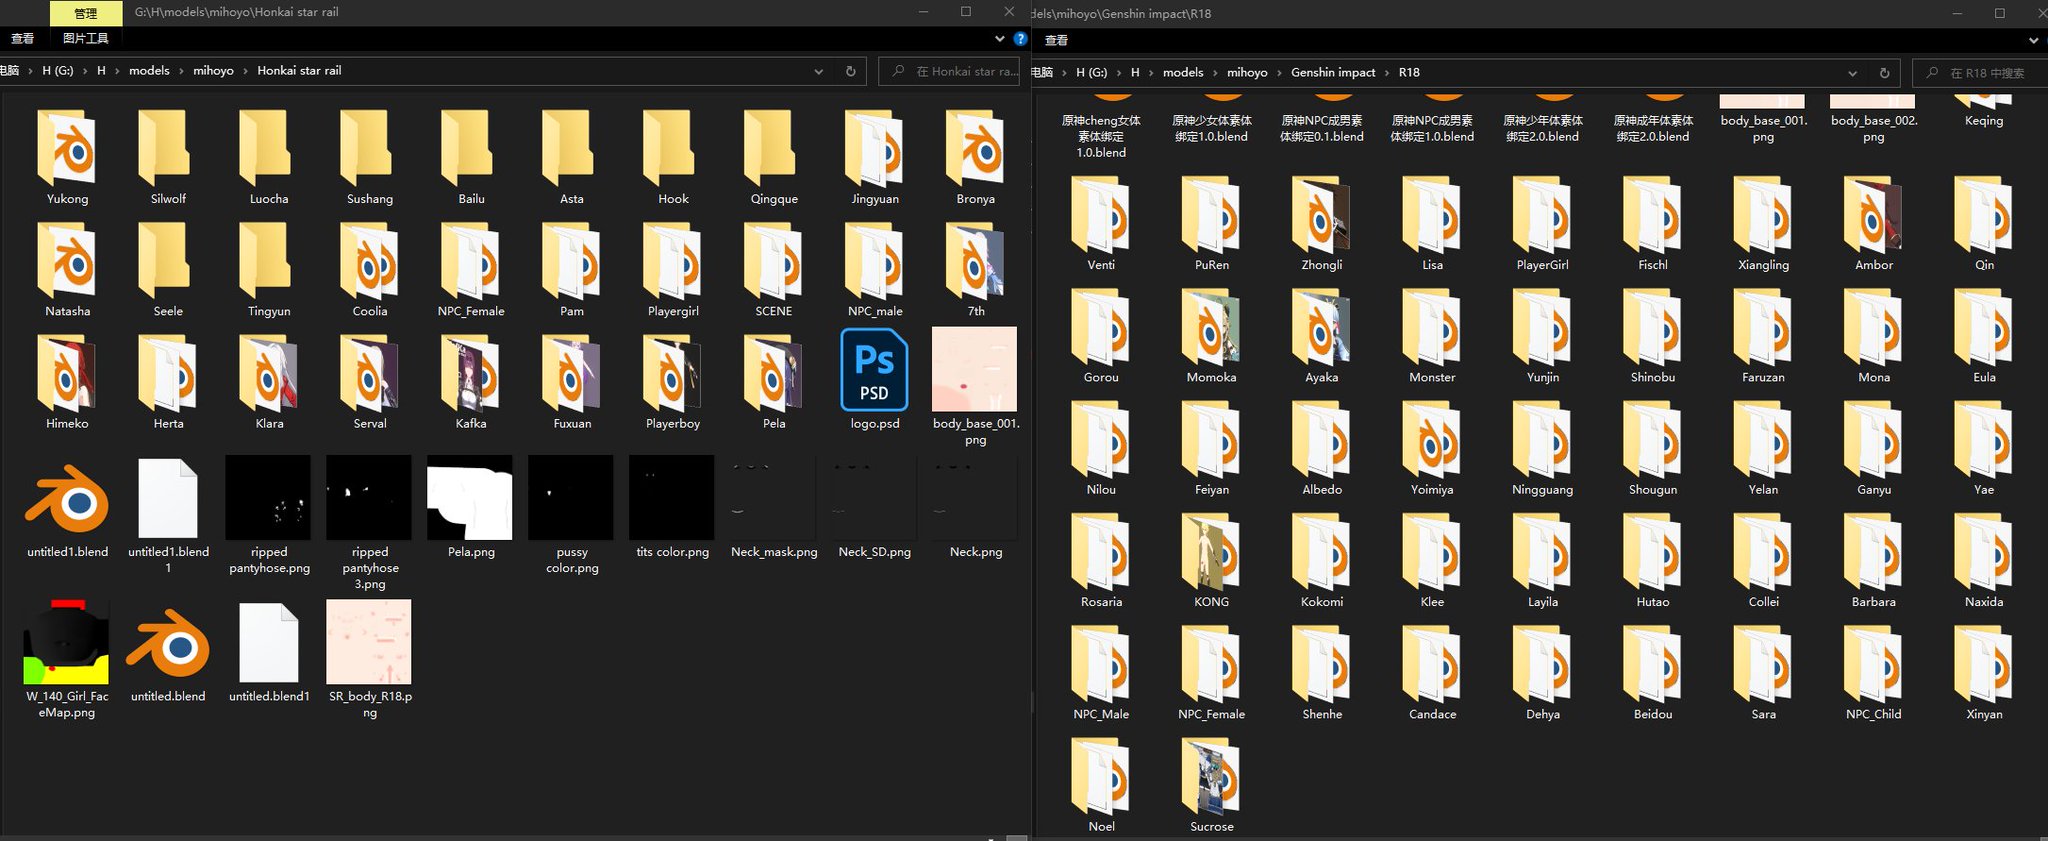Open the 查看 tab in R18 window
Screen dimensions: 2048x841
pos(1056,41)
